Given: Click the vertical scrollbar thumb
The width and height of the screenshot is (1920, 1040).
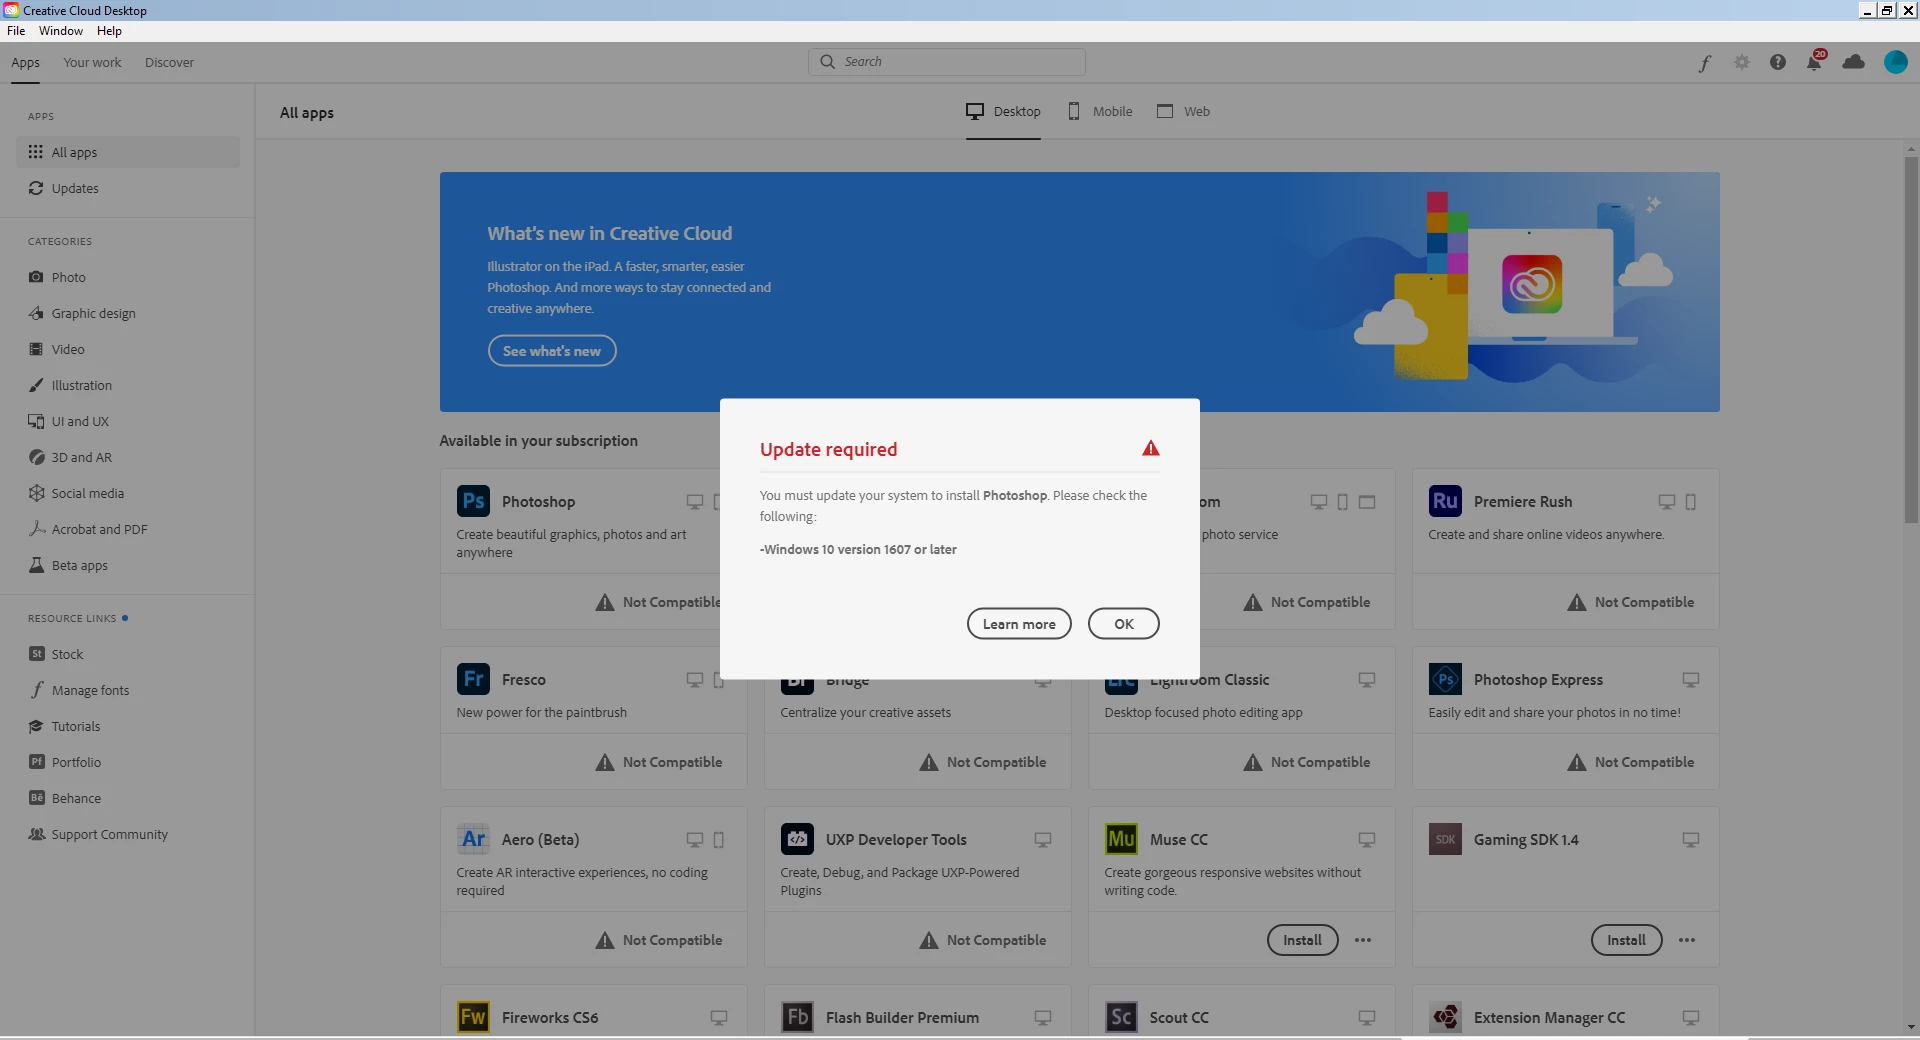Looking at the screenshot, I should [1911, 340].
